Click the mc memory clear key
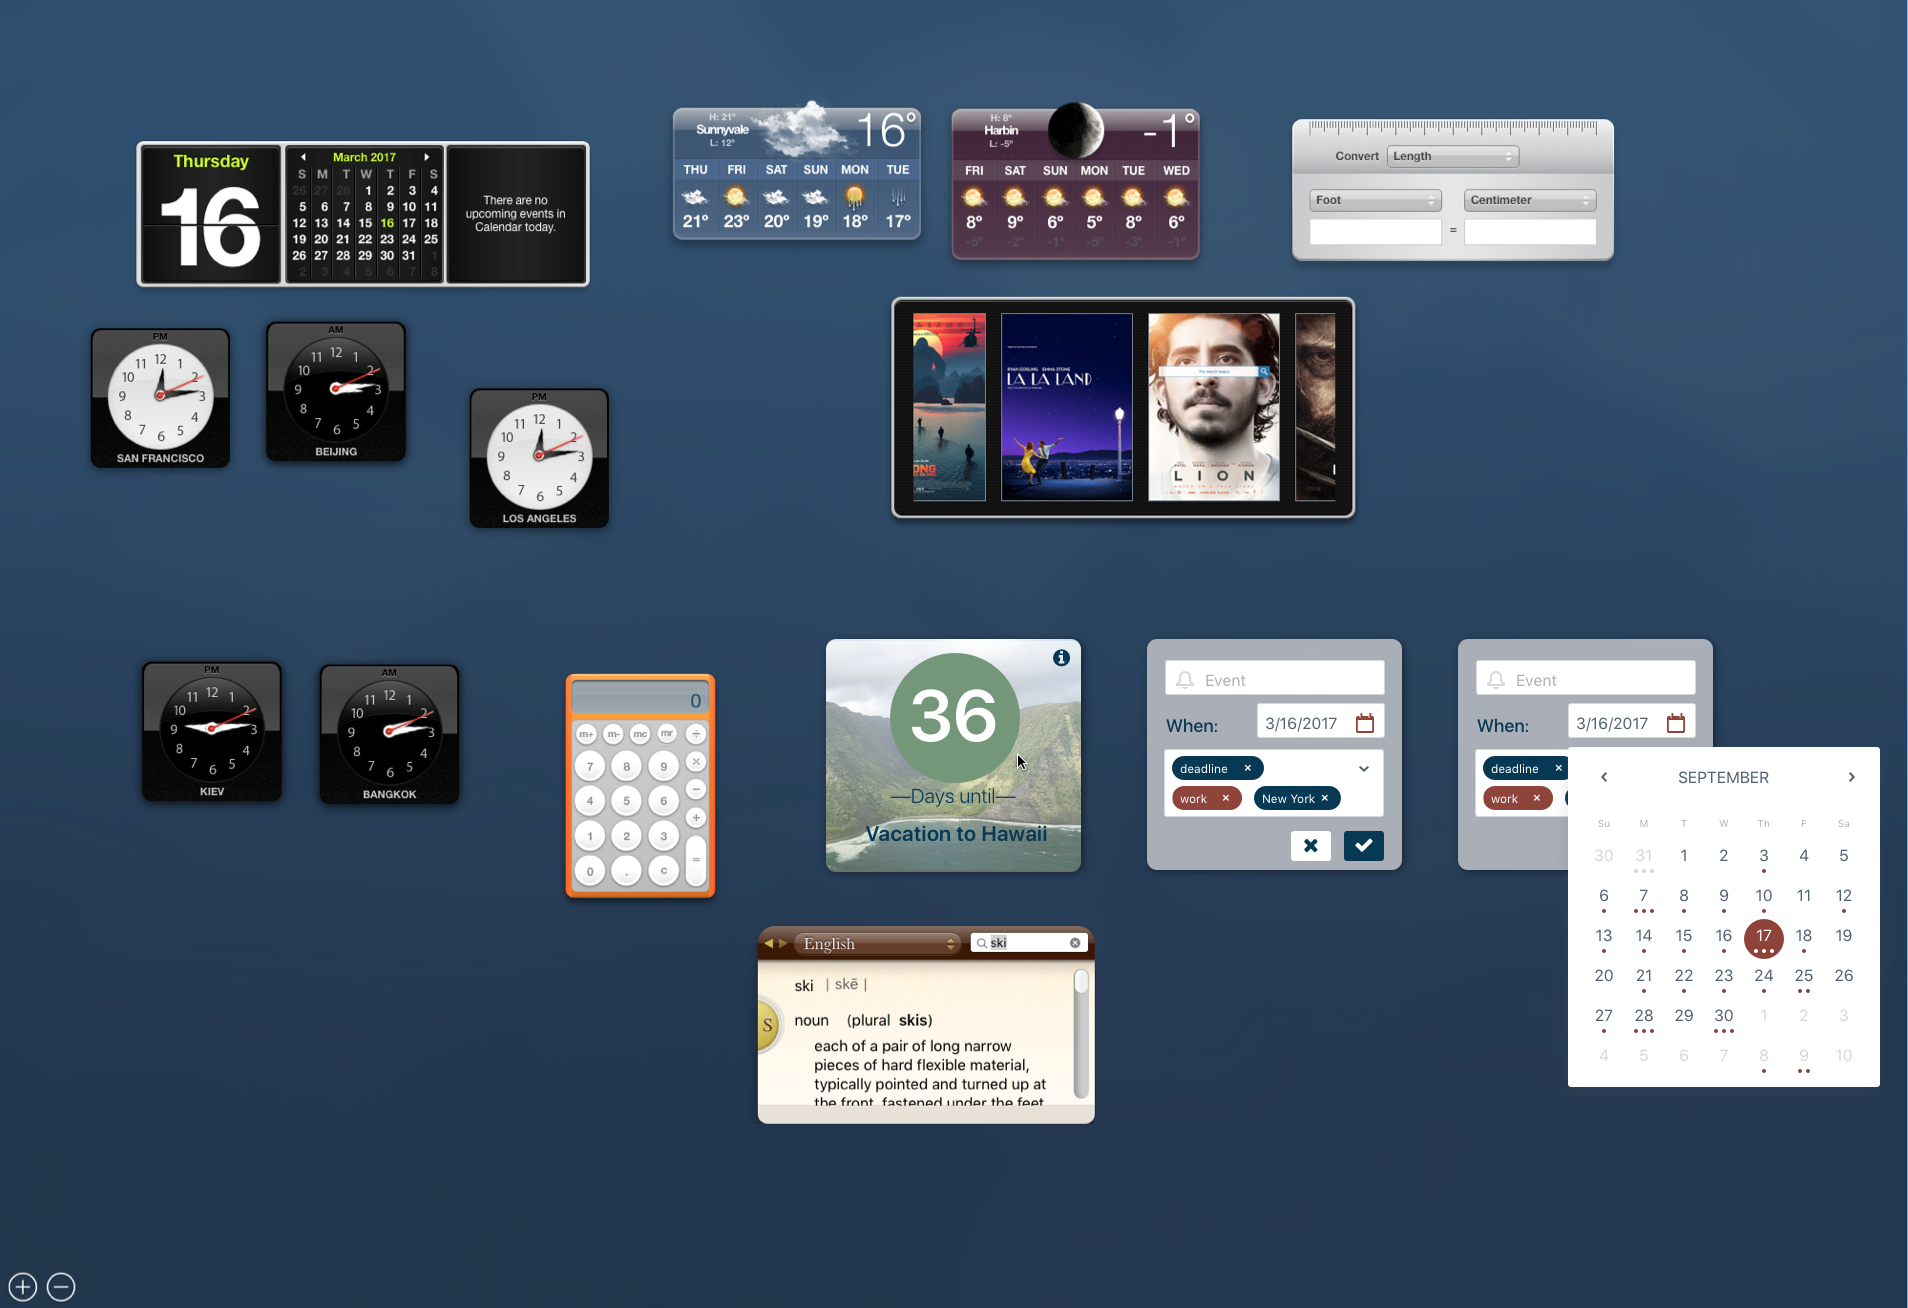 tap(640, 734)
